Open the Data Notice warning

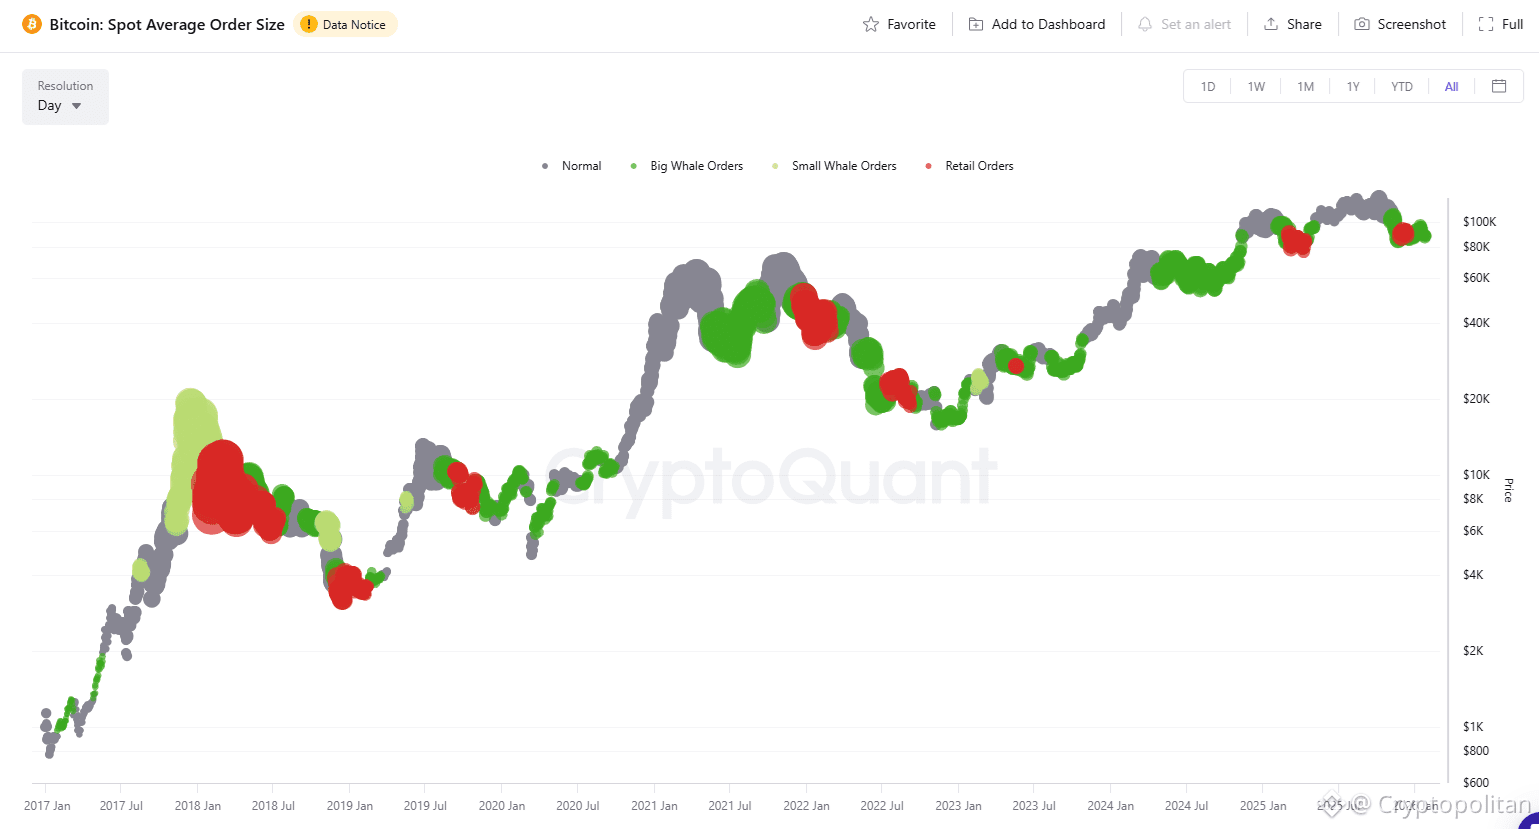(345, 24)
